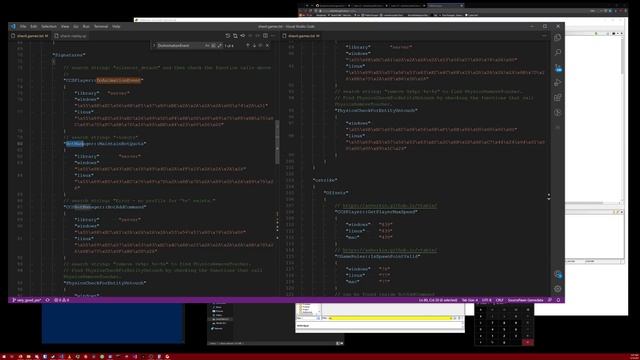Click the notifications bell in status bar
This screenshot has height=360, width=640.
coord(558,300)
